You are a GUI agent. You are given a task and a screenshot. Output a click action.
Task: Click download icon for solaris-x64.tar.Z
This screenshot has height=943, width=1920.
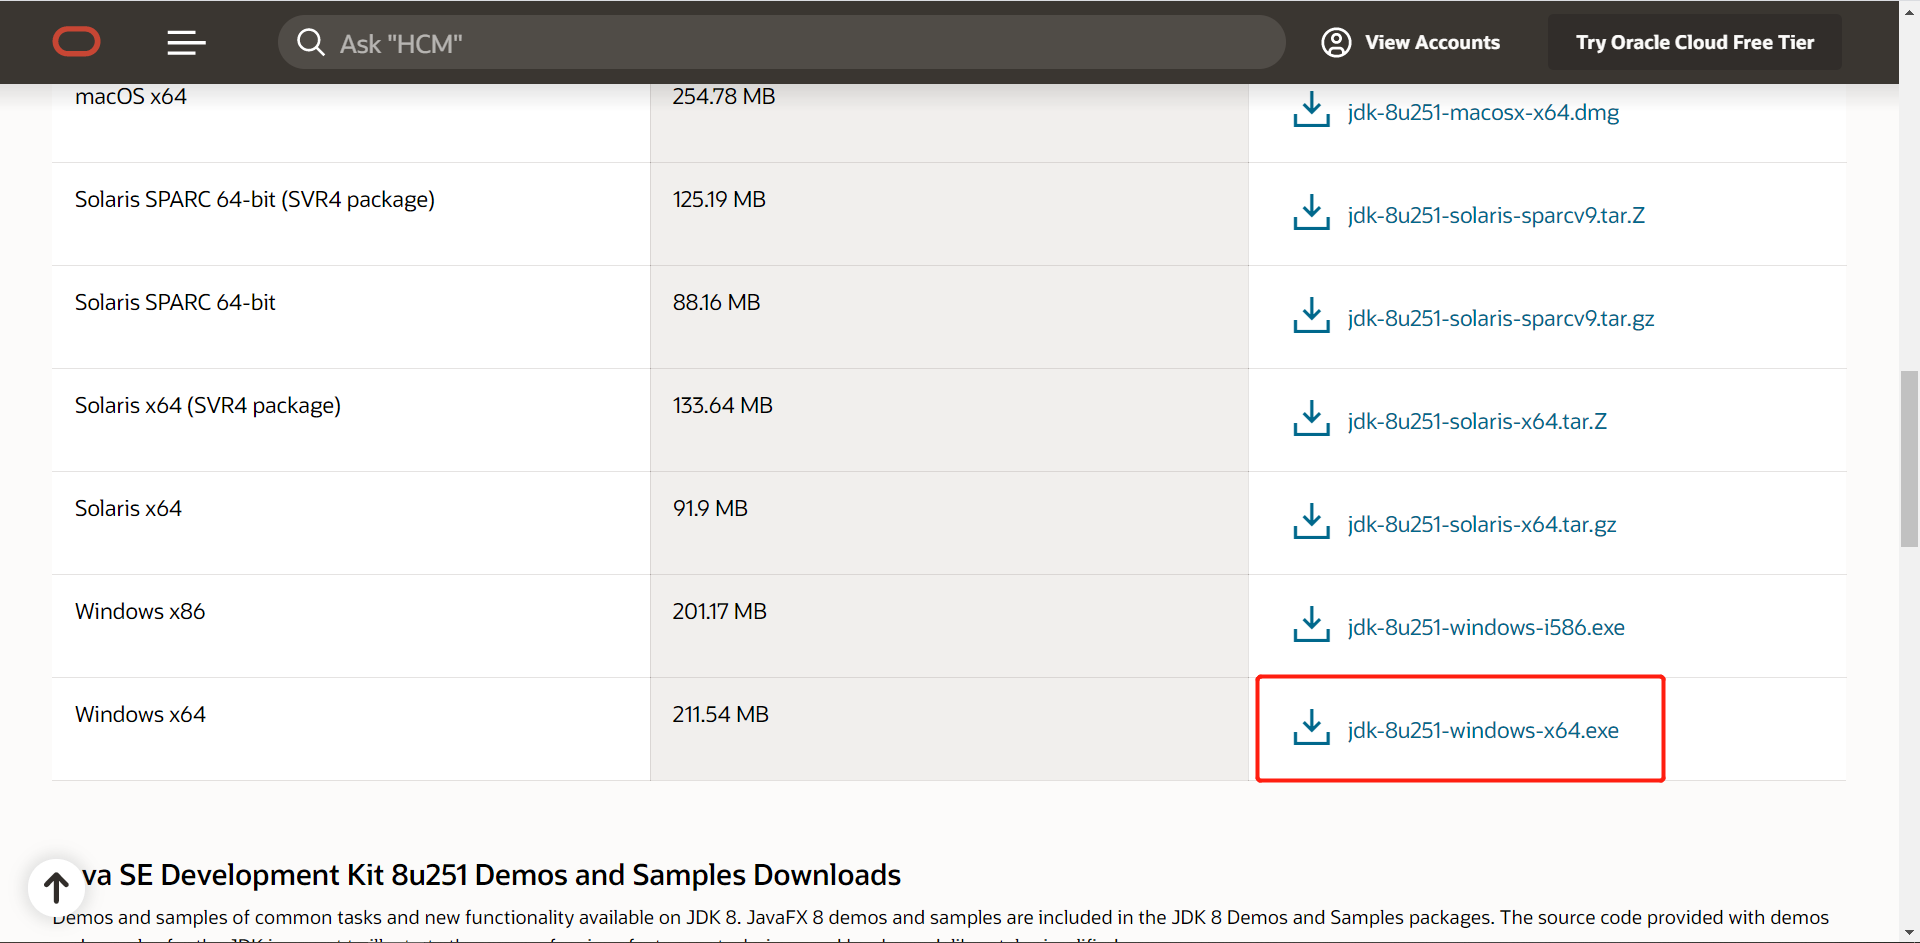pyautogui.click(x=1311, y=419)
